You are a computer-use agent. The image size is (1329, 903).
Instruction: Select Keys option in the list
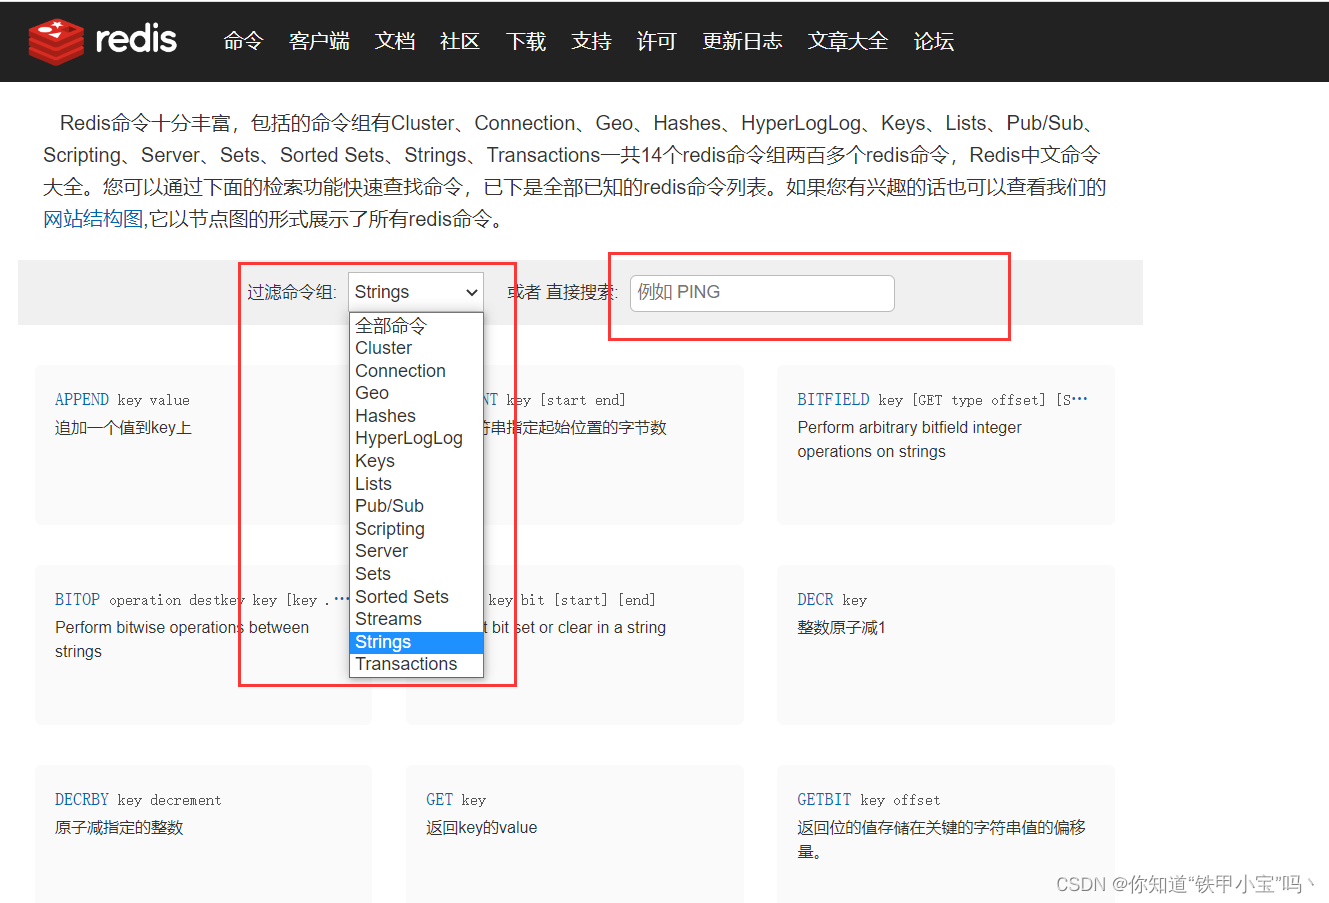[x=416, y=461]
